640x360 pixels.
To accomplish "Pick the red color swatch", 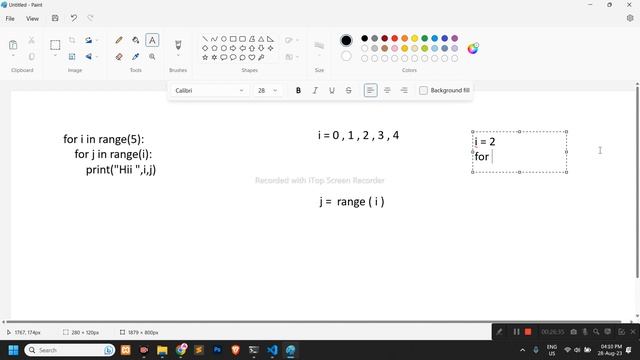I will [x=395, y=38].
